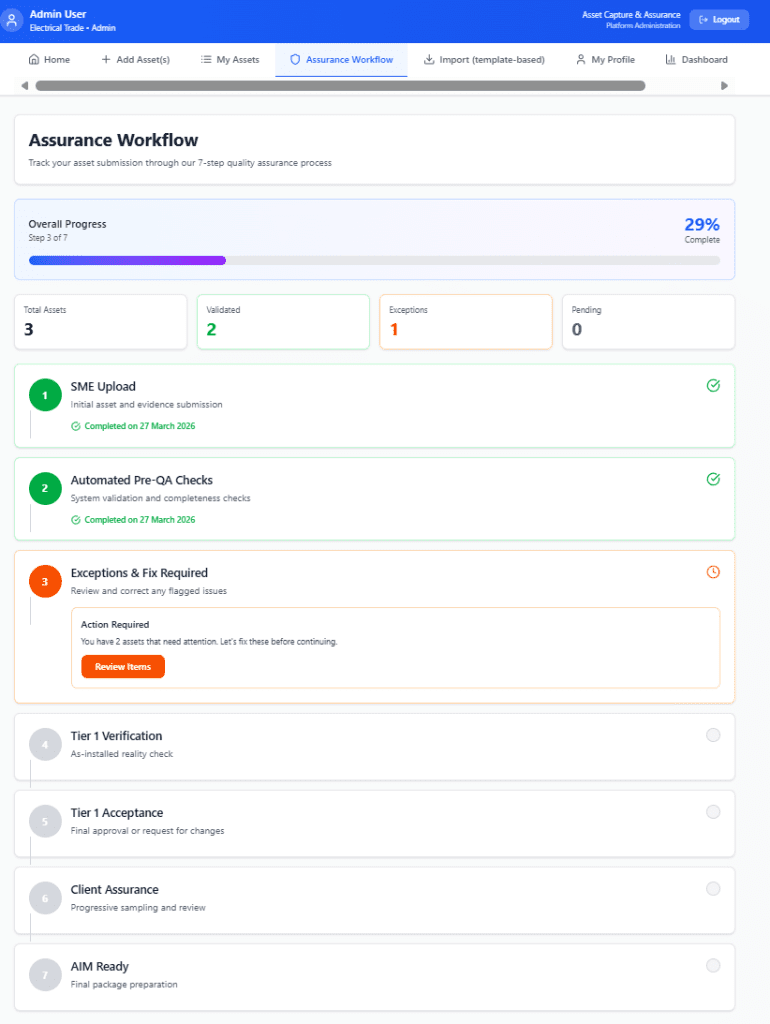Click the shield icon on Assurance Workflow

295,59
